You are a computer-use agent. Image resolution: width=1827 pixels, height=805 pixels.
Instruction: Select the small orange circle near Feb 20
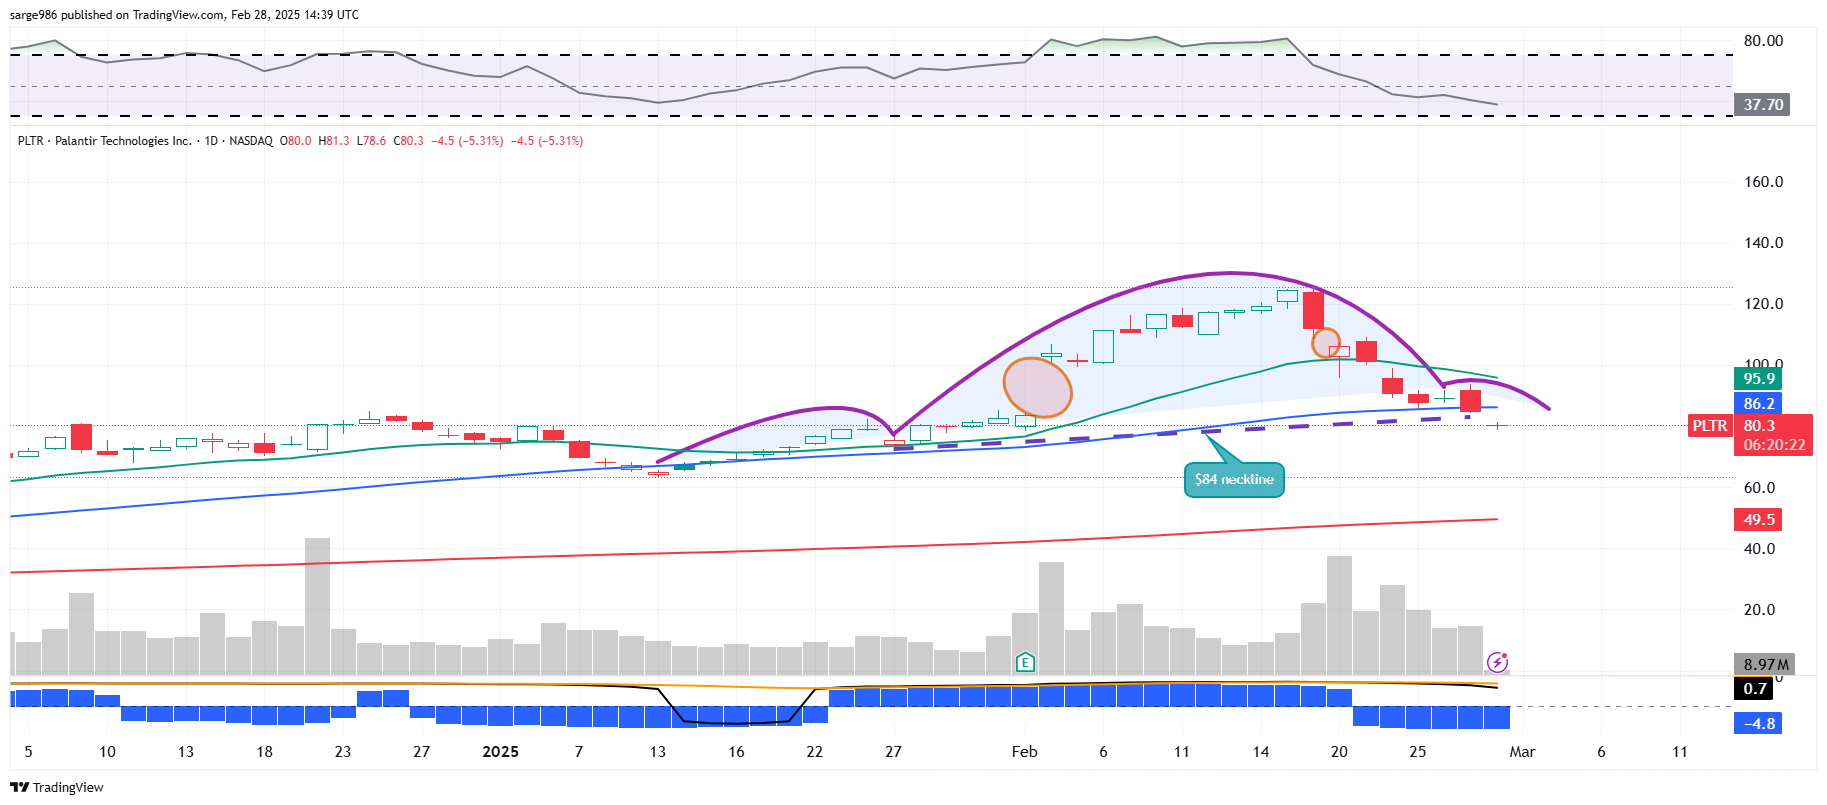[x=1326, y=343]
